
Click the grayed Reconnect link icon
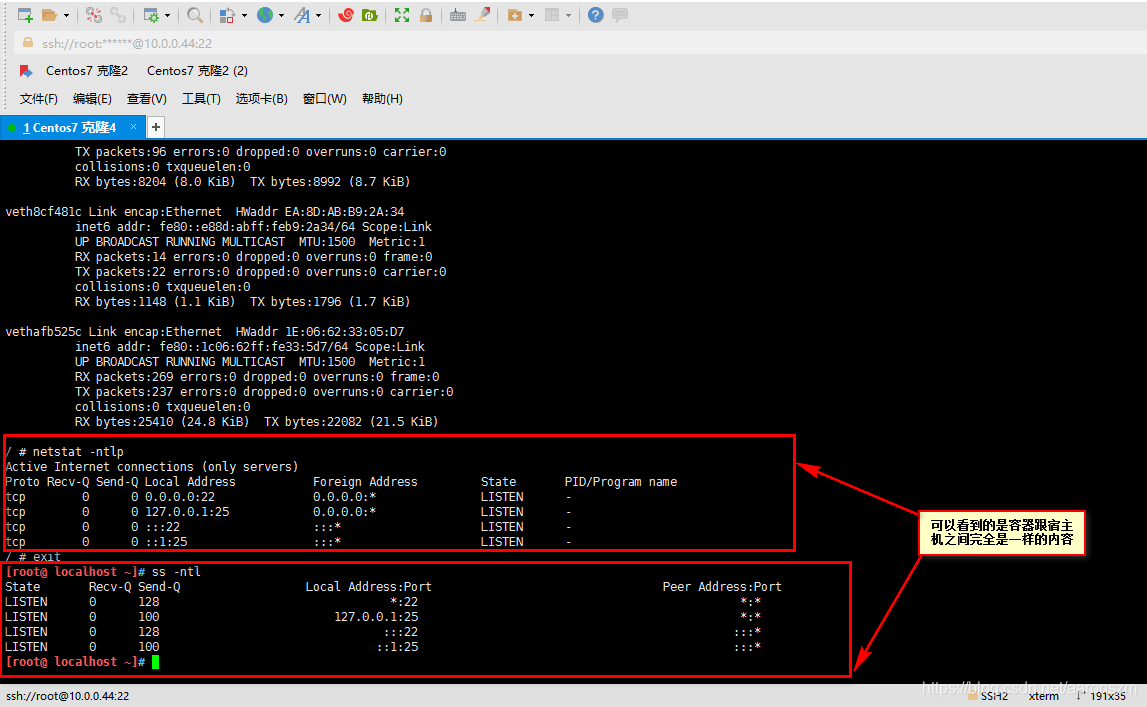click(118, 15)
